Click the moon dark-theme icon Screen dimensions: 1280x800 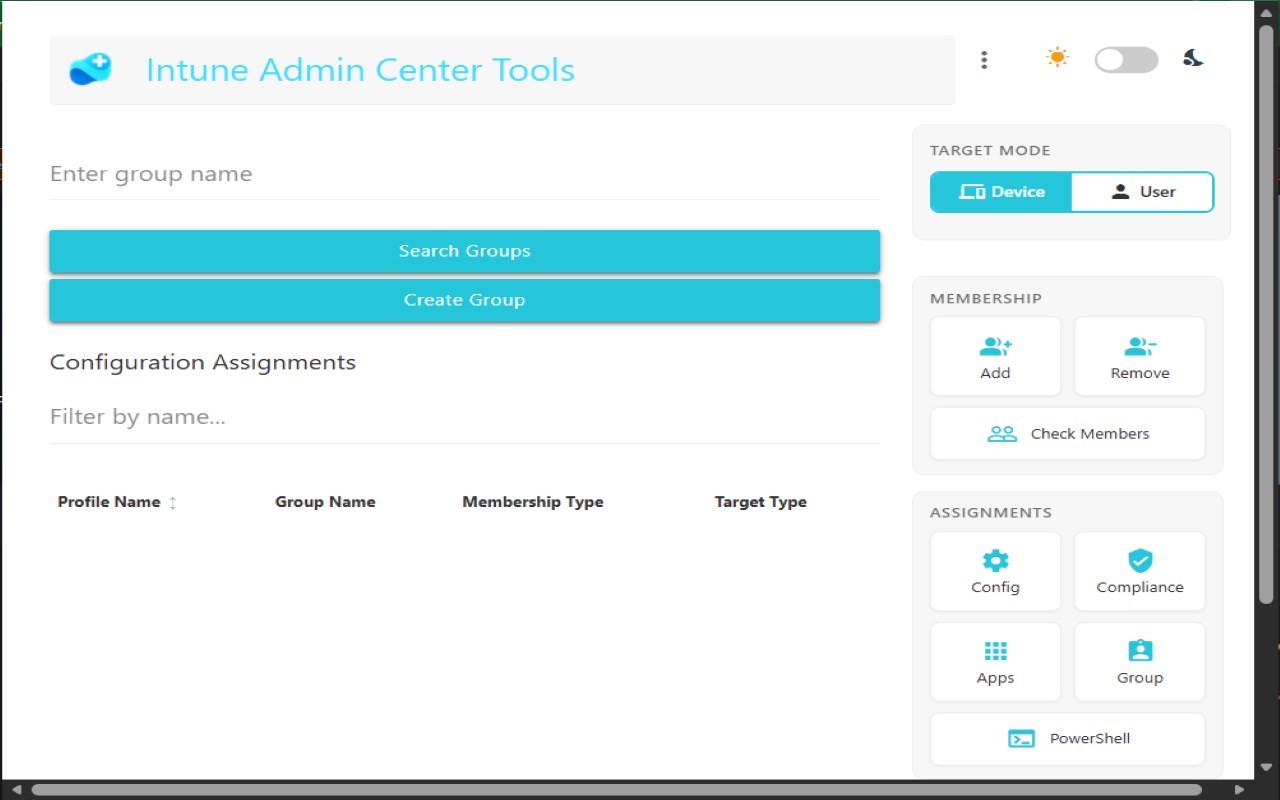(x=1193, y=58)
